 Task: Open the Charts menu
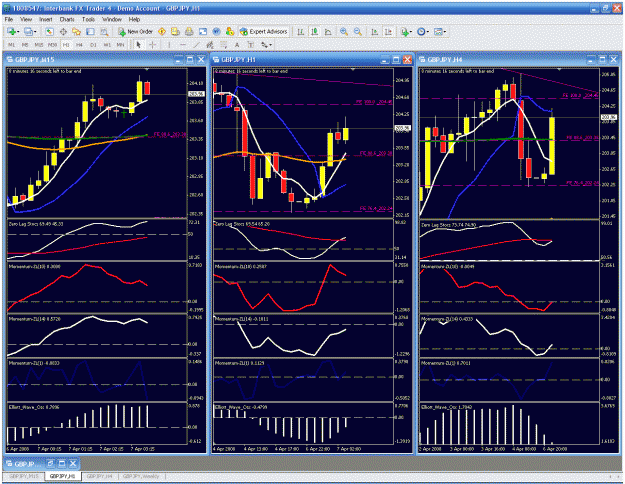(67, 19)
